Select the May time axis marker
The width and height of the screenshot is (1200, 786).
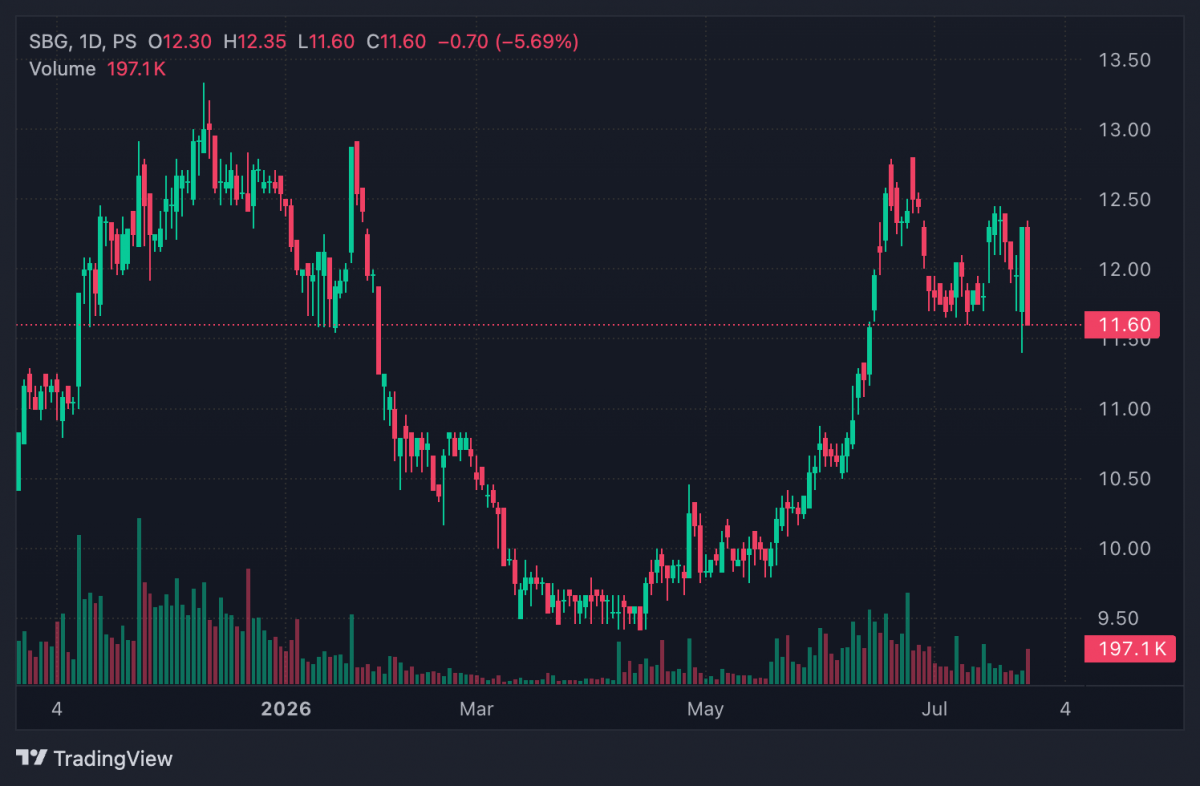706,710
